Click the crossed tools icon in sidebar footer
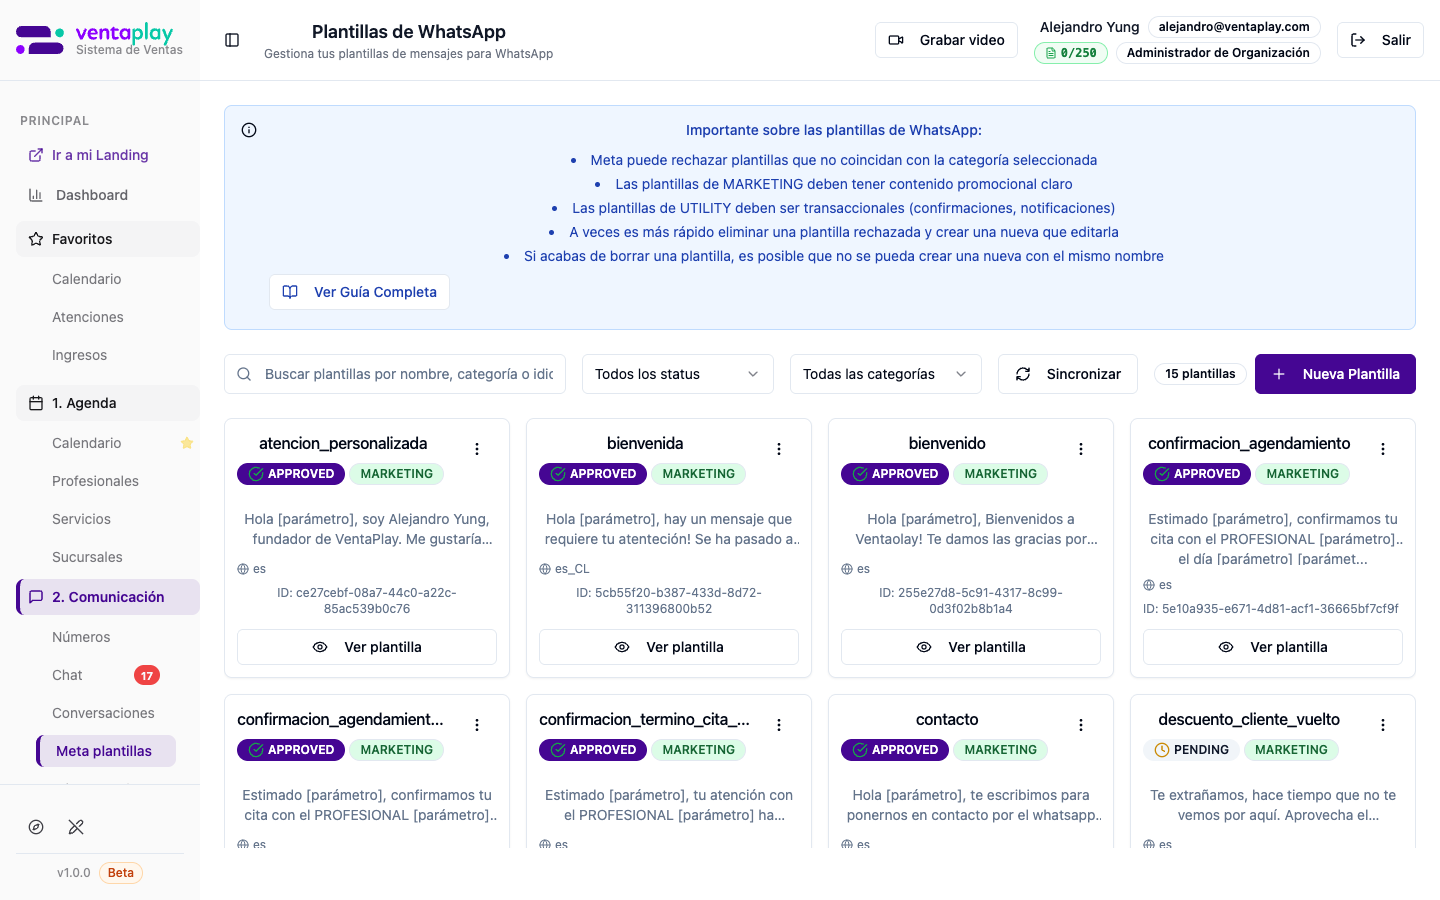 coord(76,827)
